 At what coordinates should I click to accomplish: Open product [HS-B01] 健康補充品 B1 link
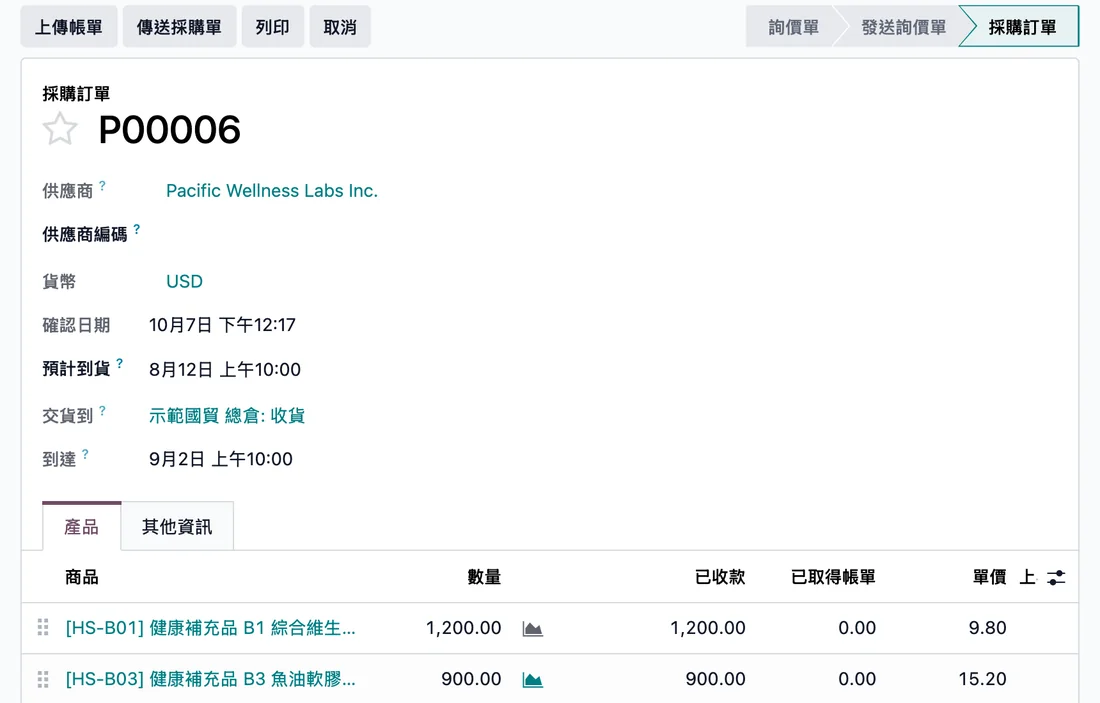click(210, 628)
